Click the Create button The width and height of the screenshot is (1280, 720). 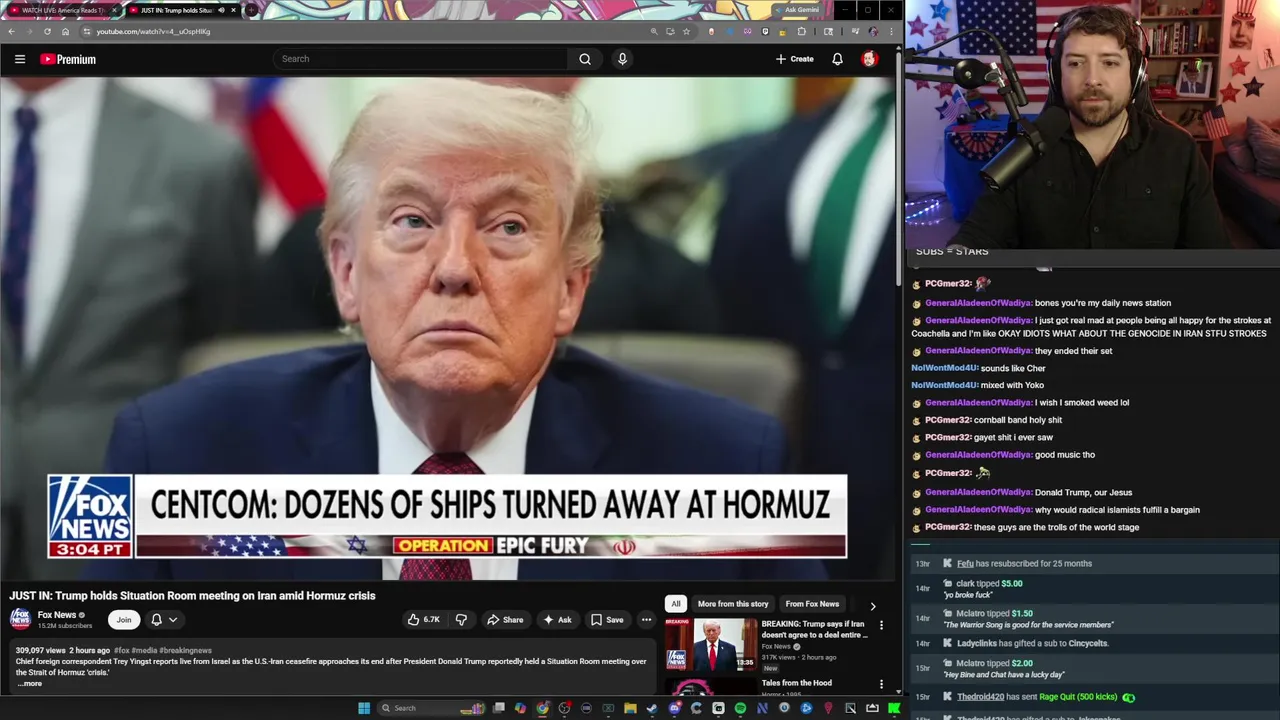[x=795, y=59]
